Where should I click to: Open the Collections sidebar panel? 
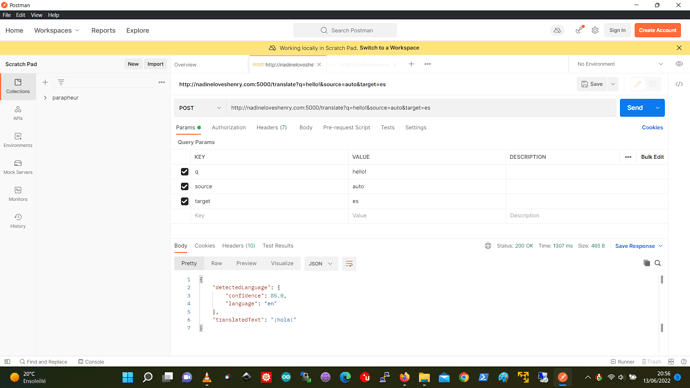[x=18, y=86]
